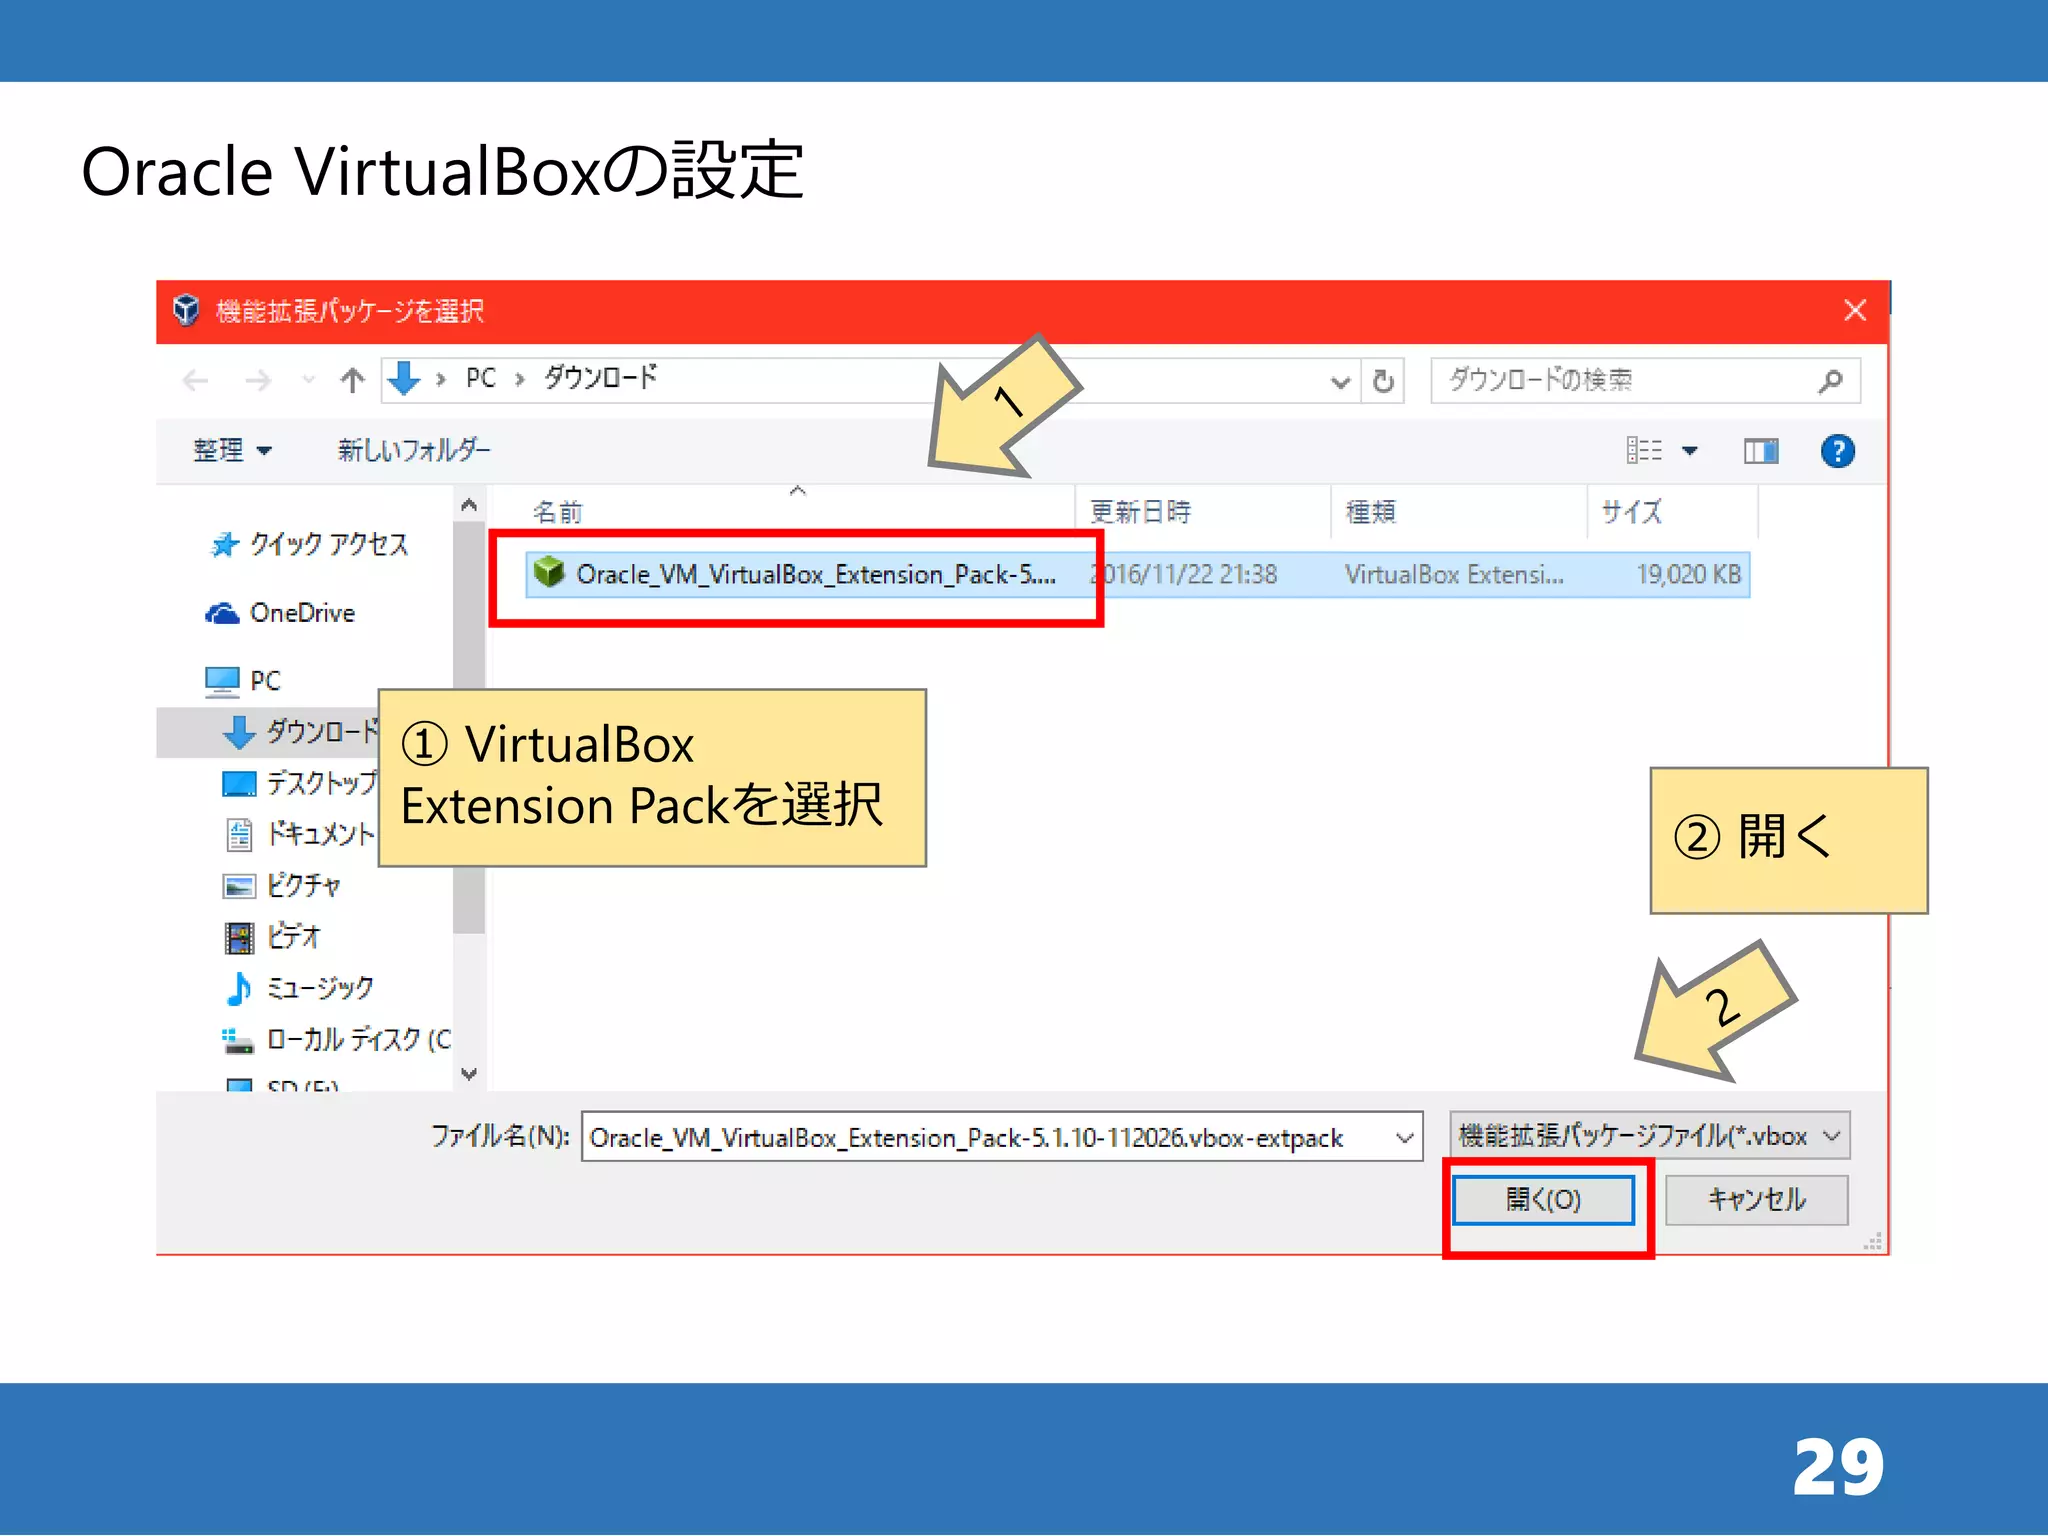Open Help with the question mark icon
Screen dimensions: 2048x1536
click(x=1837, y=451)
